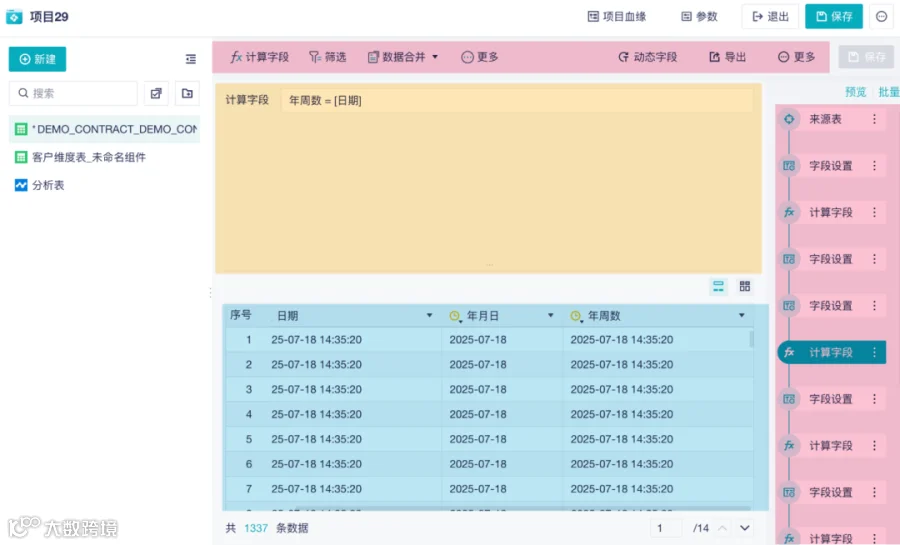The width and height of the screenshot is (900, 545).
Task: Click the page number input field
Action: coord(666,528)
